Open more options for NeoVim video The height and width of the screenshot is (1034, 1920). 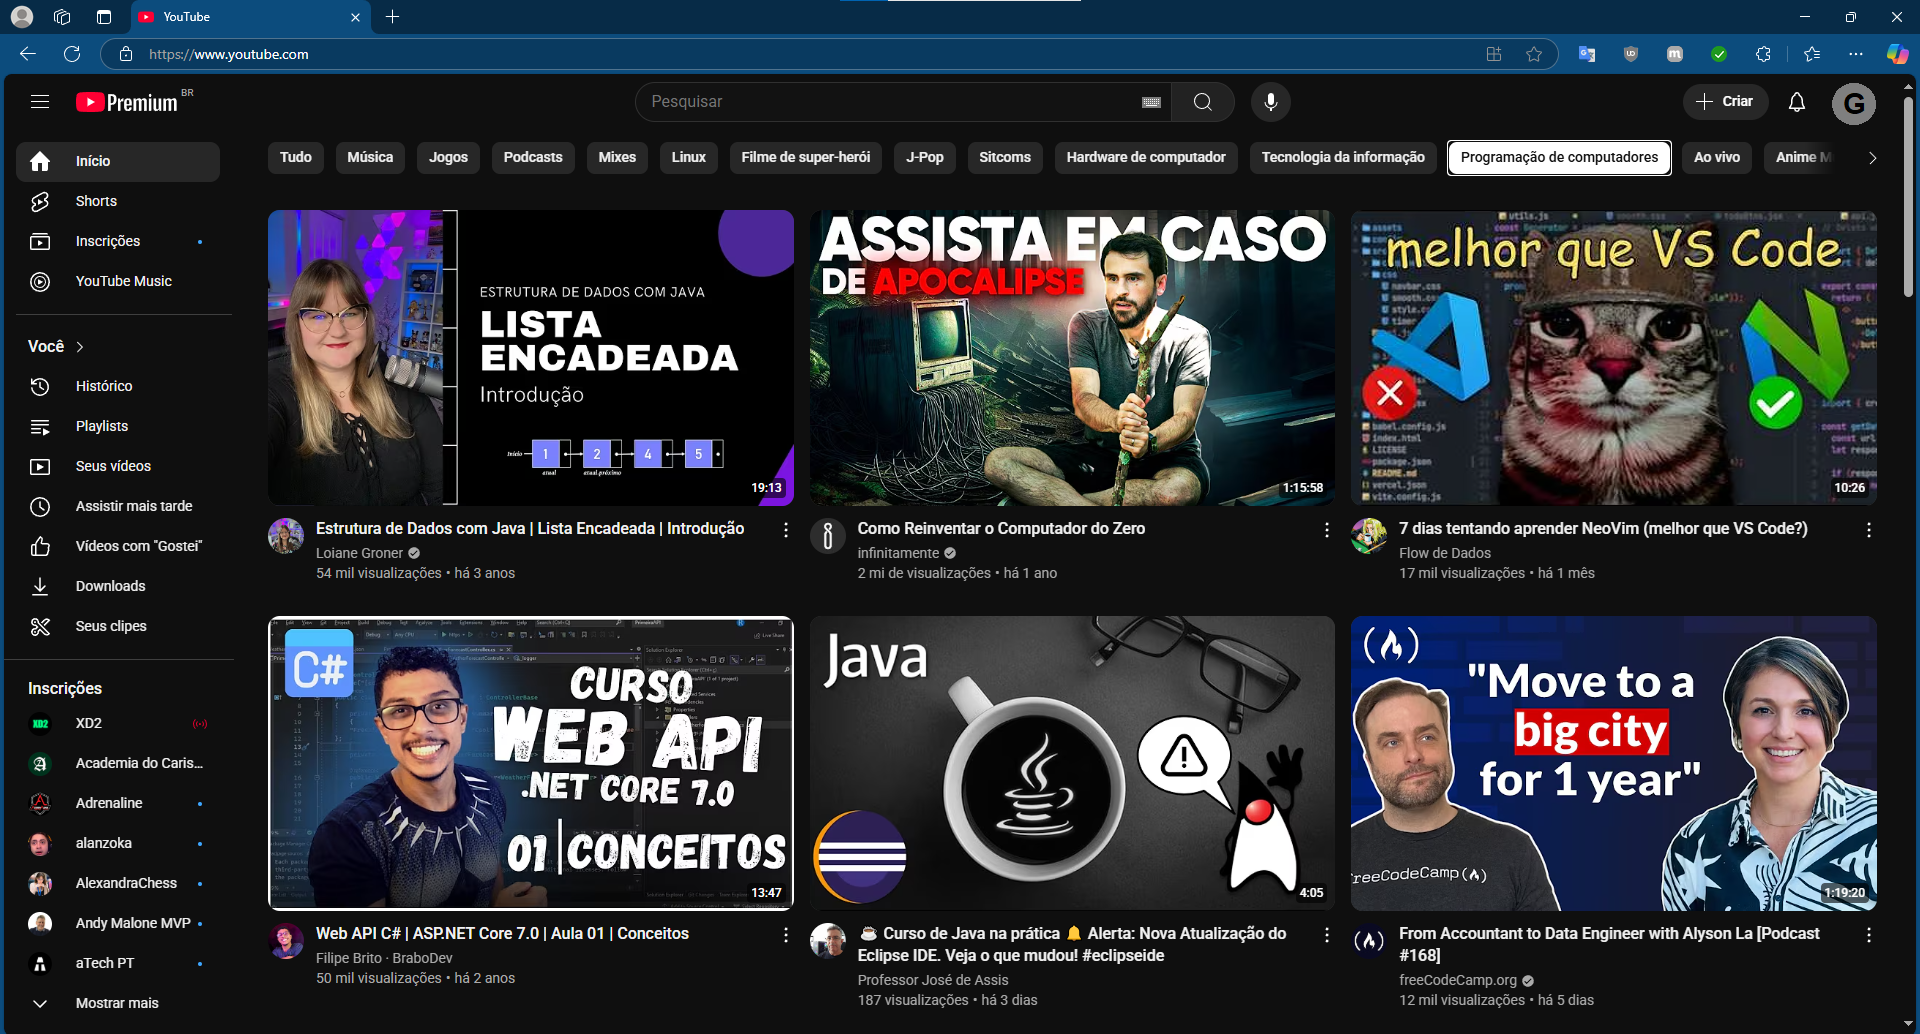tap(1868, 530)
